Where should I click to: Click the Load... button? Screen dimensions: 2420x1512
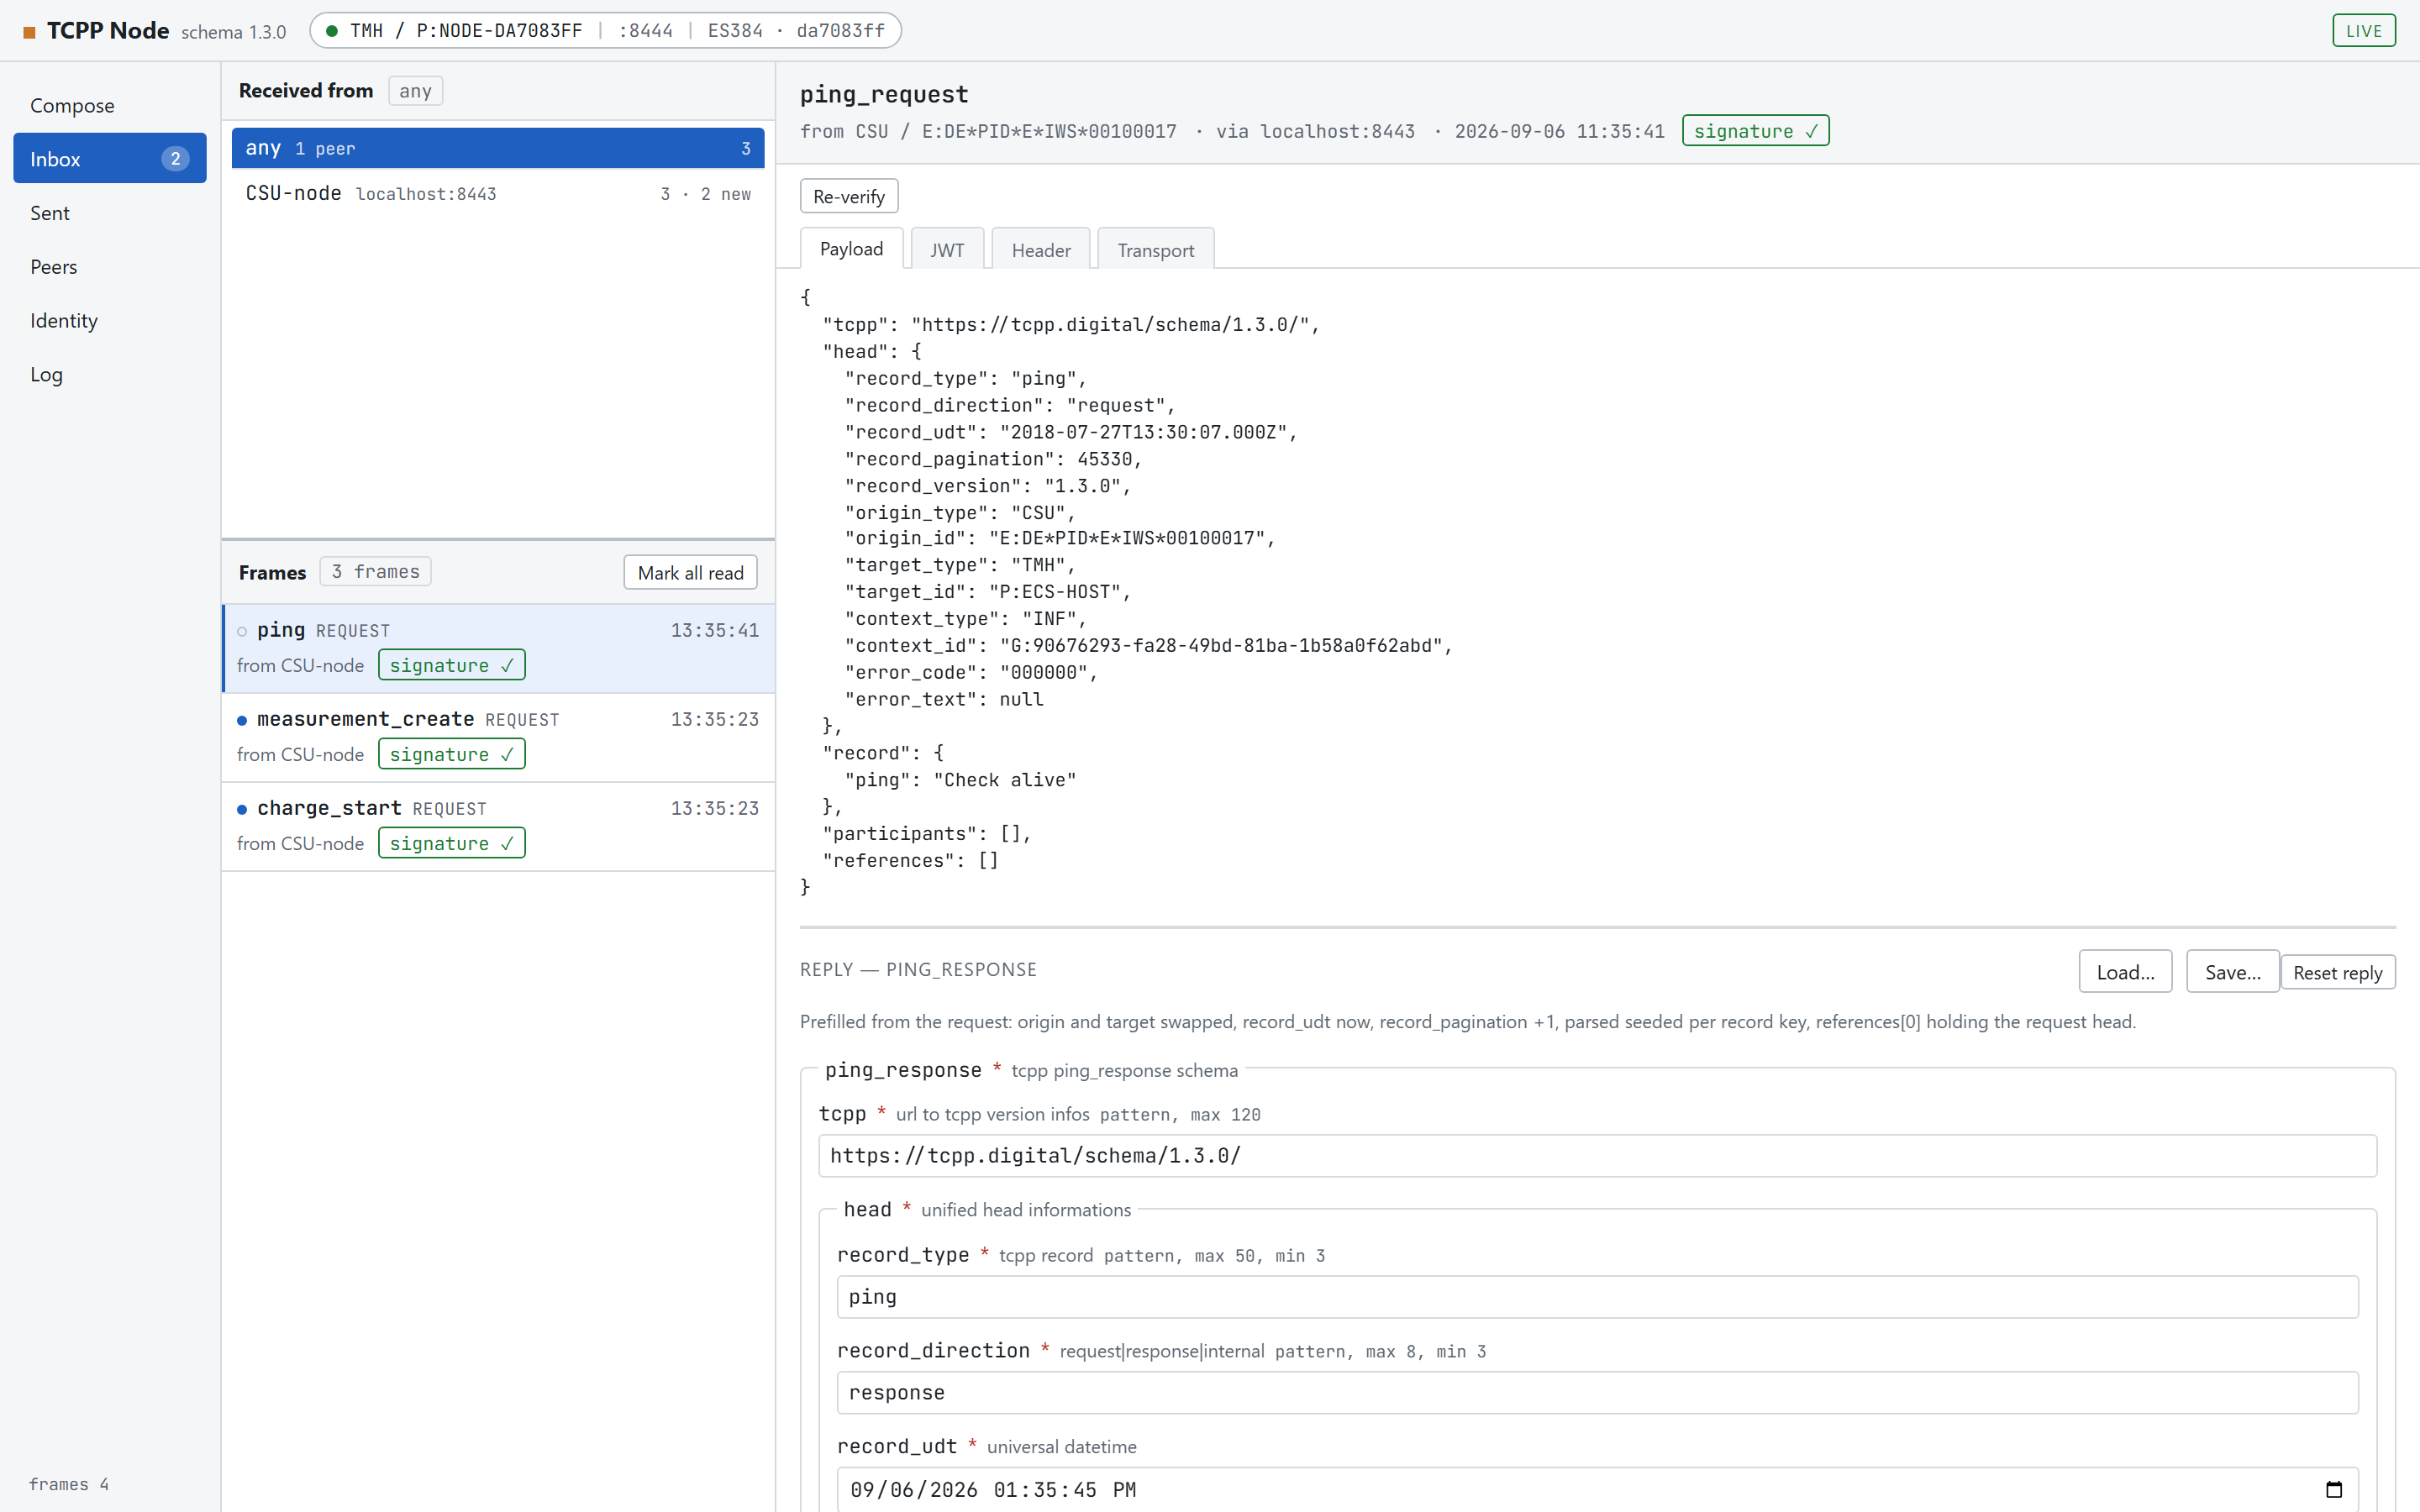pyautogui.click(x=2125, y=971)
